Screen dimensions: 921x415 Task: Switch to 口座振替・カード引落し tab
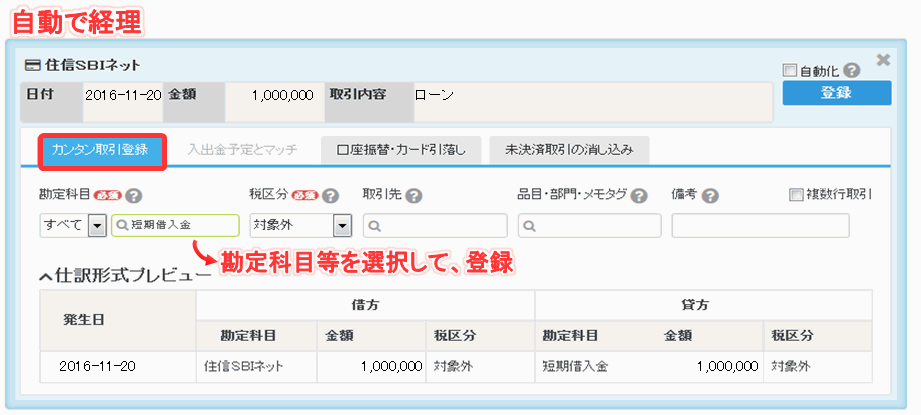point(401,150)
